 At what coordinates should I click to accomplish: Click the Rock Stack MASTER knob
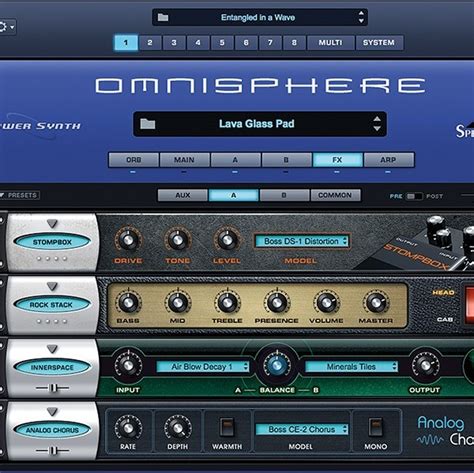tap(376, 303)
